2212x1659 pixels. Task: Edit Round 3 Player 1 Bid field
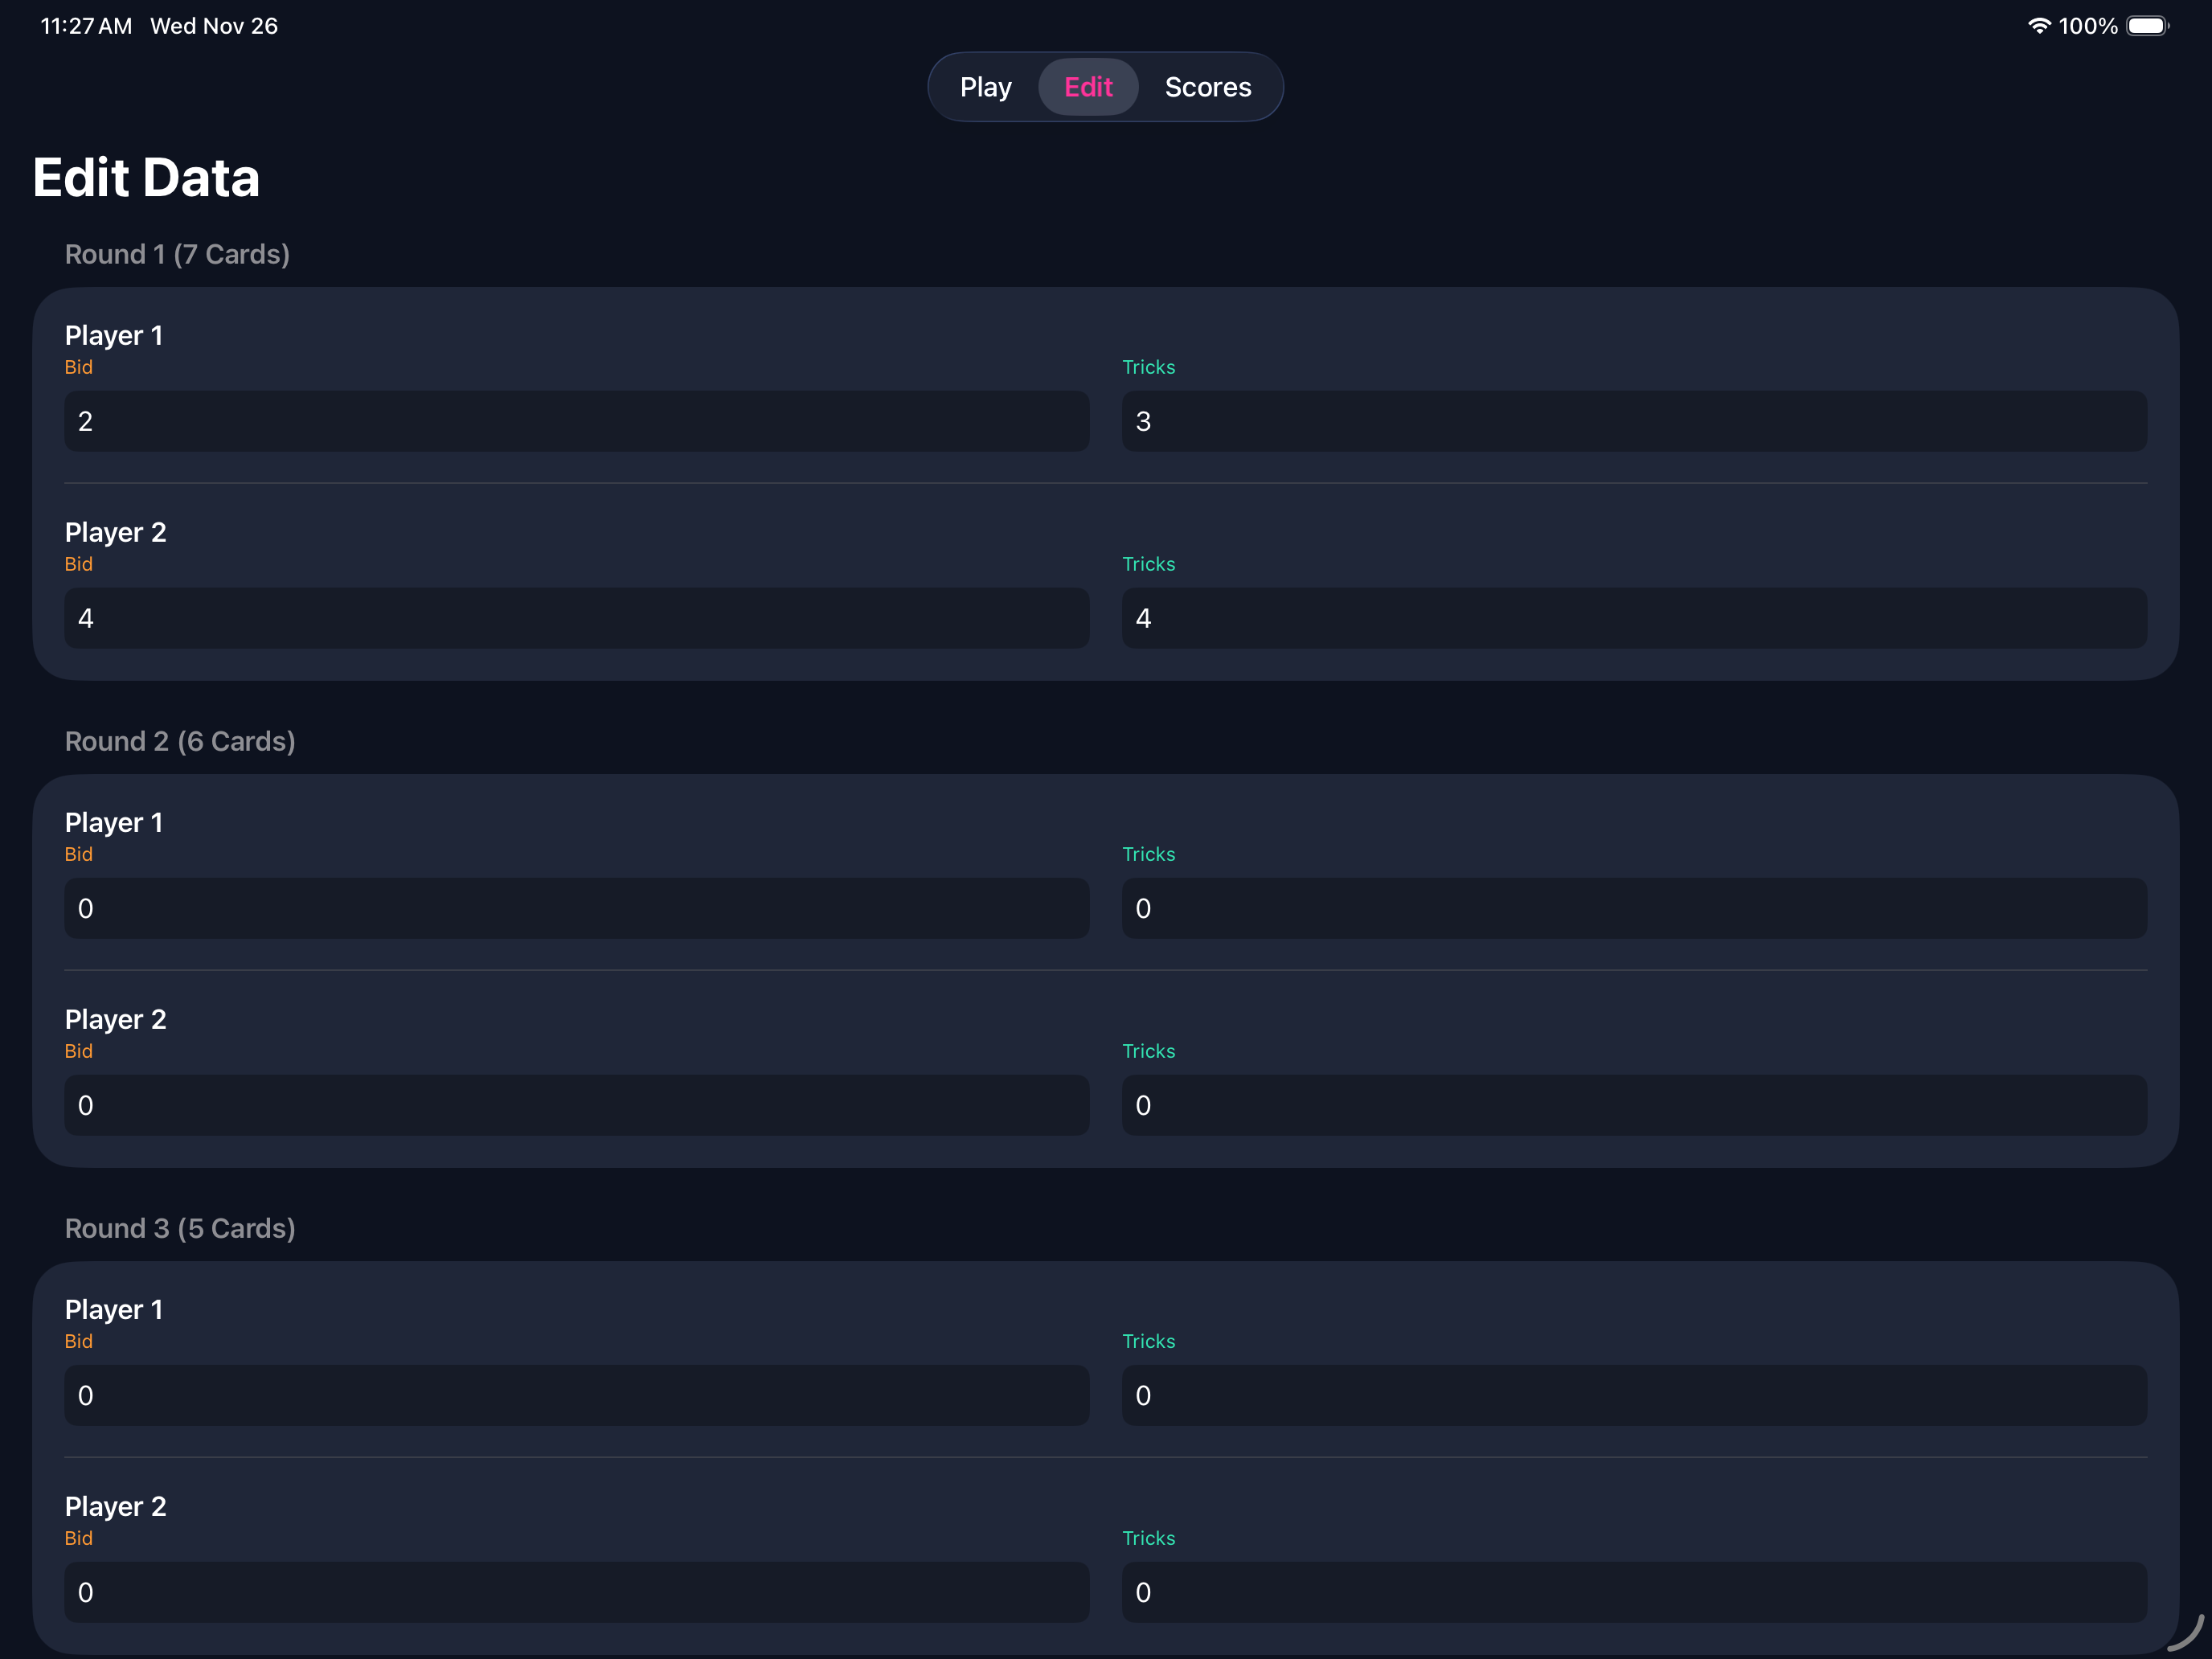577,1395
